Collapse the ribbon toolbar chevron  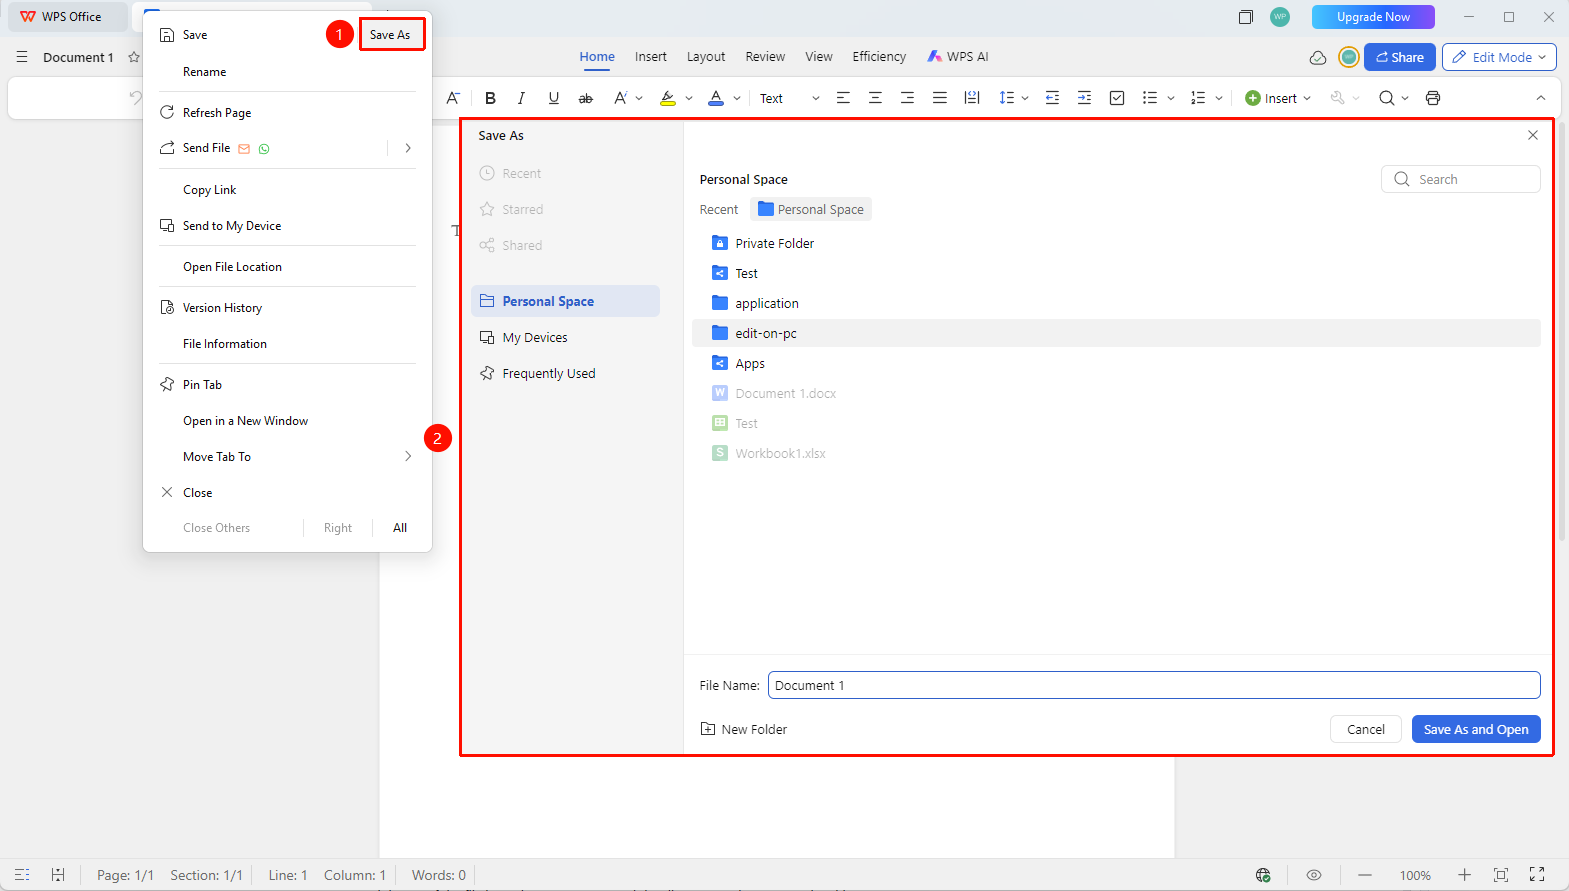1541,98
